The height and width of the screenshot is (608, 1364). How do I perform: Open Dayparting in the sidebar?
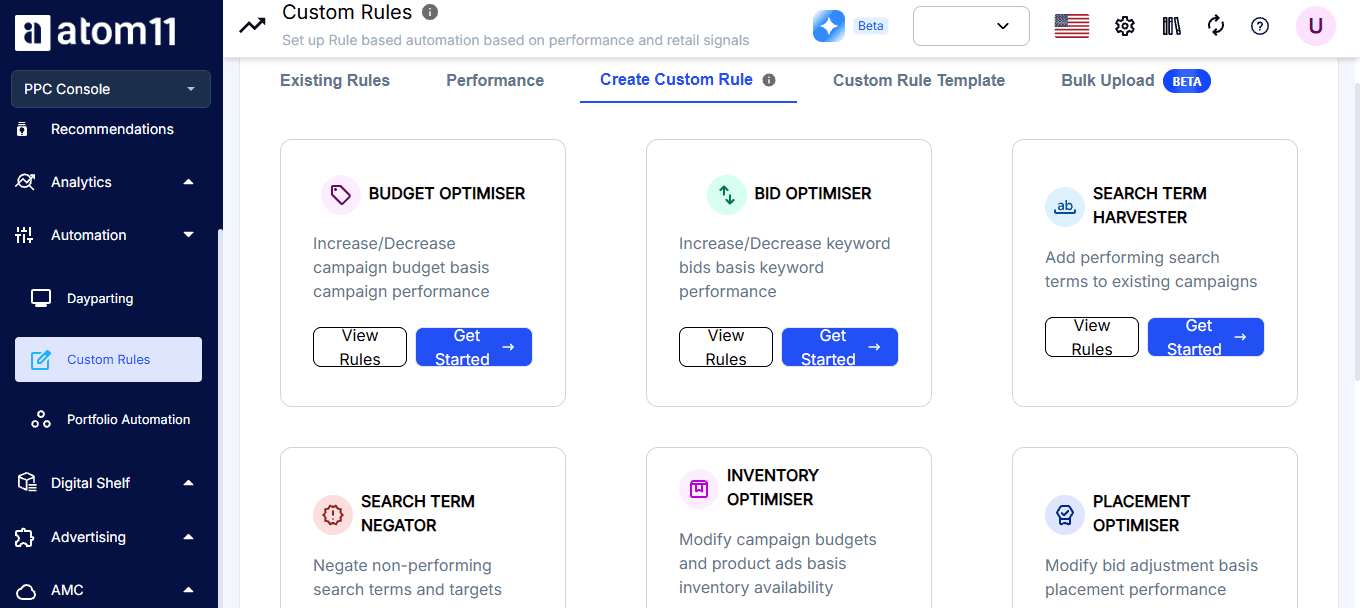tap(100, 298)
